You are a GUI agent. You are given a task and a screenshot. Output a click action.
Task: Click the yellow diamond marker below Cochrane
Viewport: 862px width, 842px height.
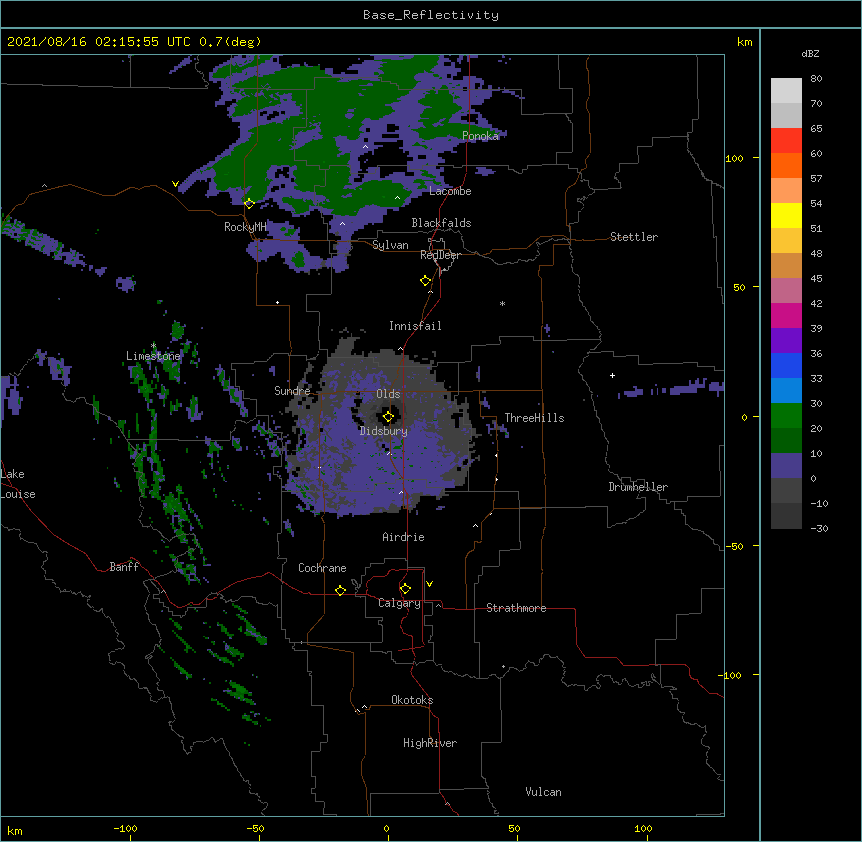point(340,590)
